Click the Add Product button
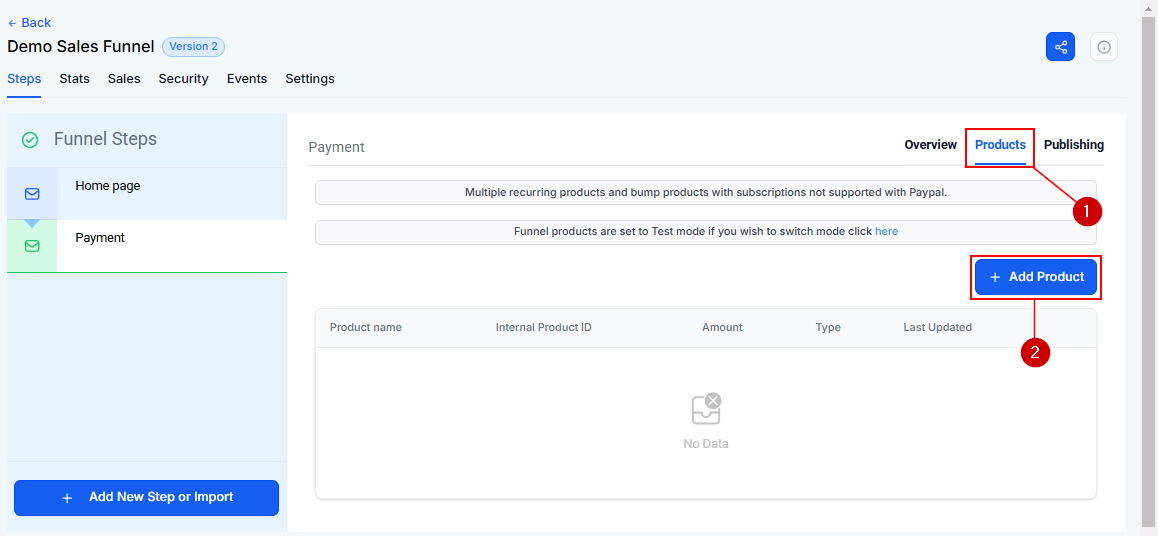Viewport: 1158px width, 536px height. point(1035,277)
